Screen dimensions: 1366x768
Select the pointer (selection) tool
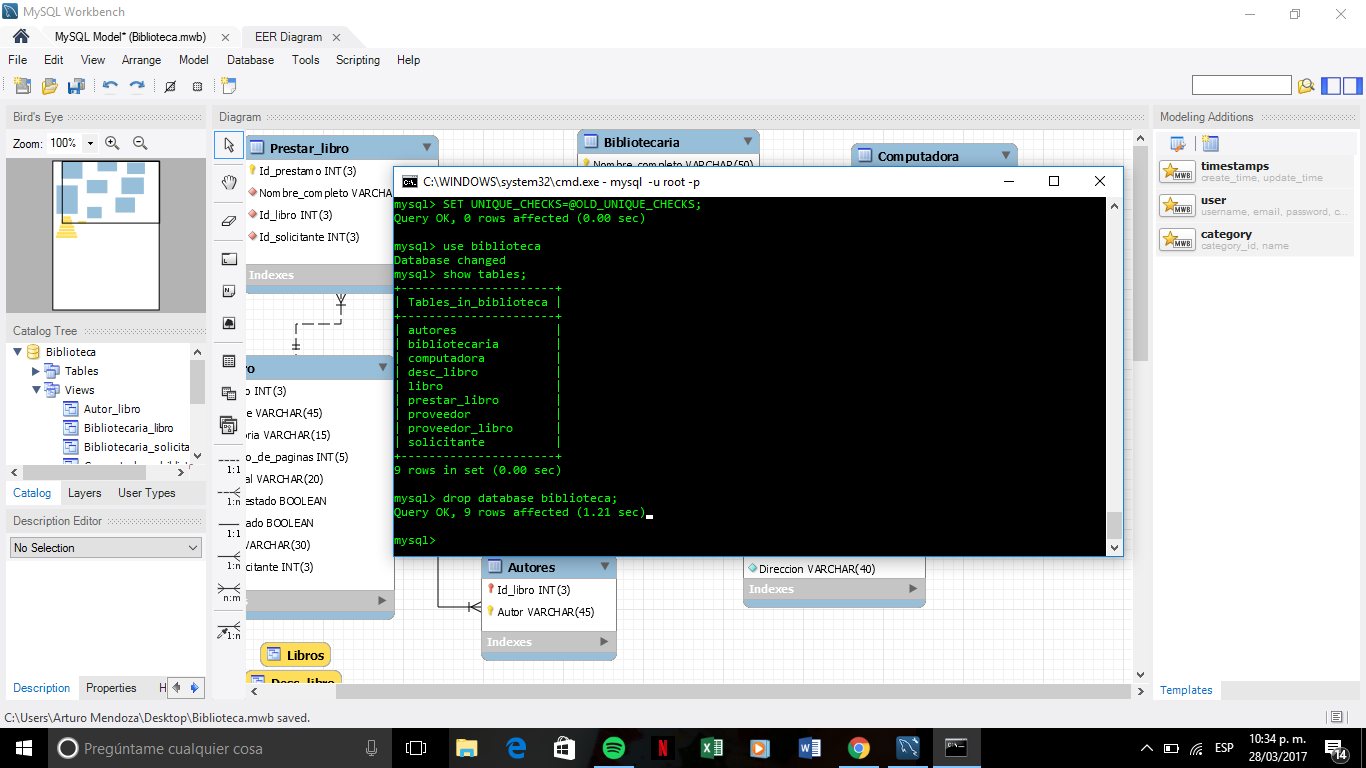click(x=229, y=145)
